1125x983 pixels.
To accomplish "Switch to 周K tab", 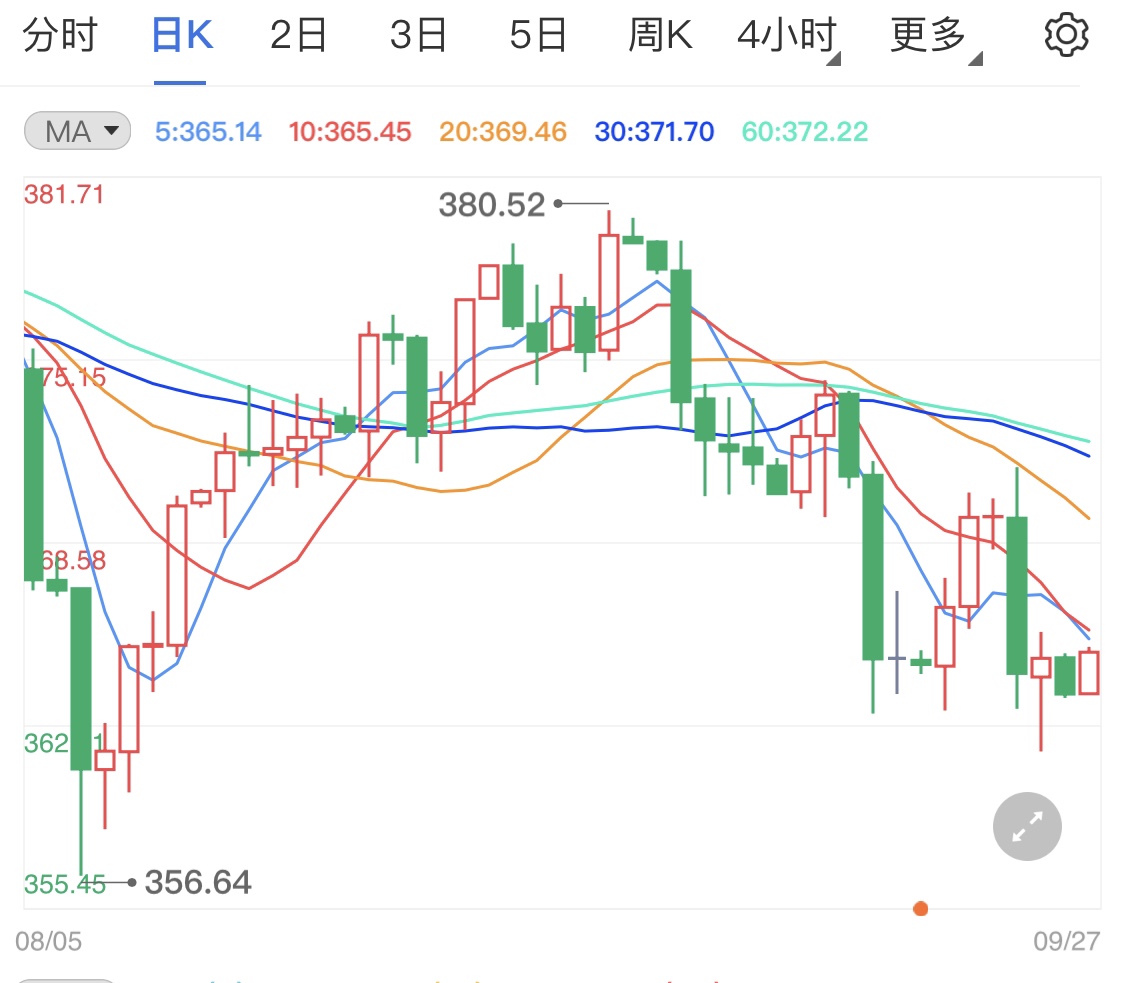I will pyautogui.click(x=660, y=34).
